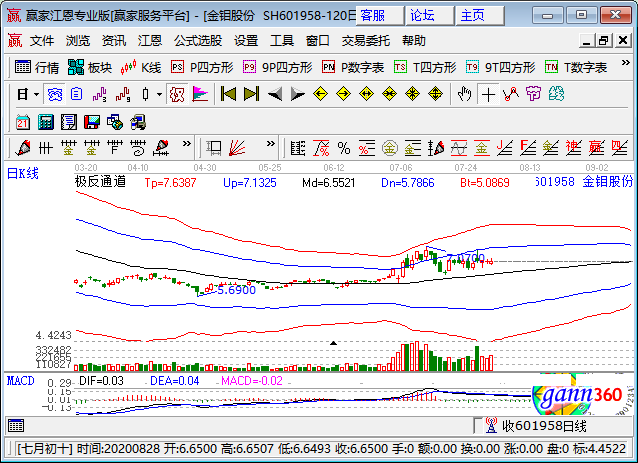
Task: Click the blue document list icon
Action: coord(76,95)
